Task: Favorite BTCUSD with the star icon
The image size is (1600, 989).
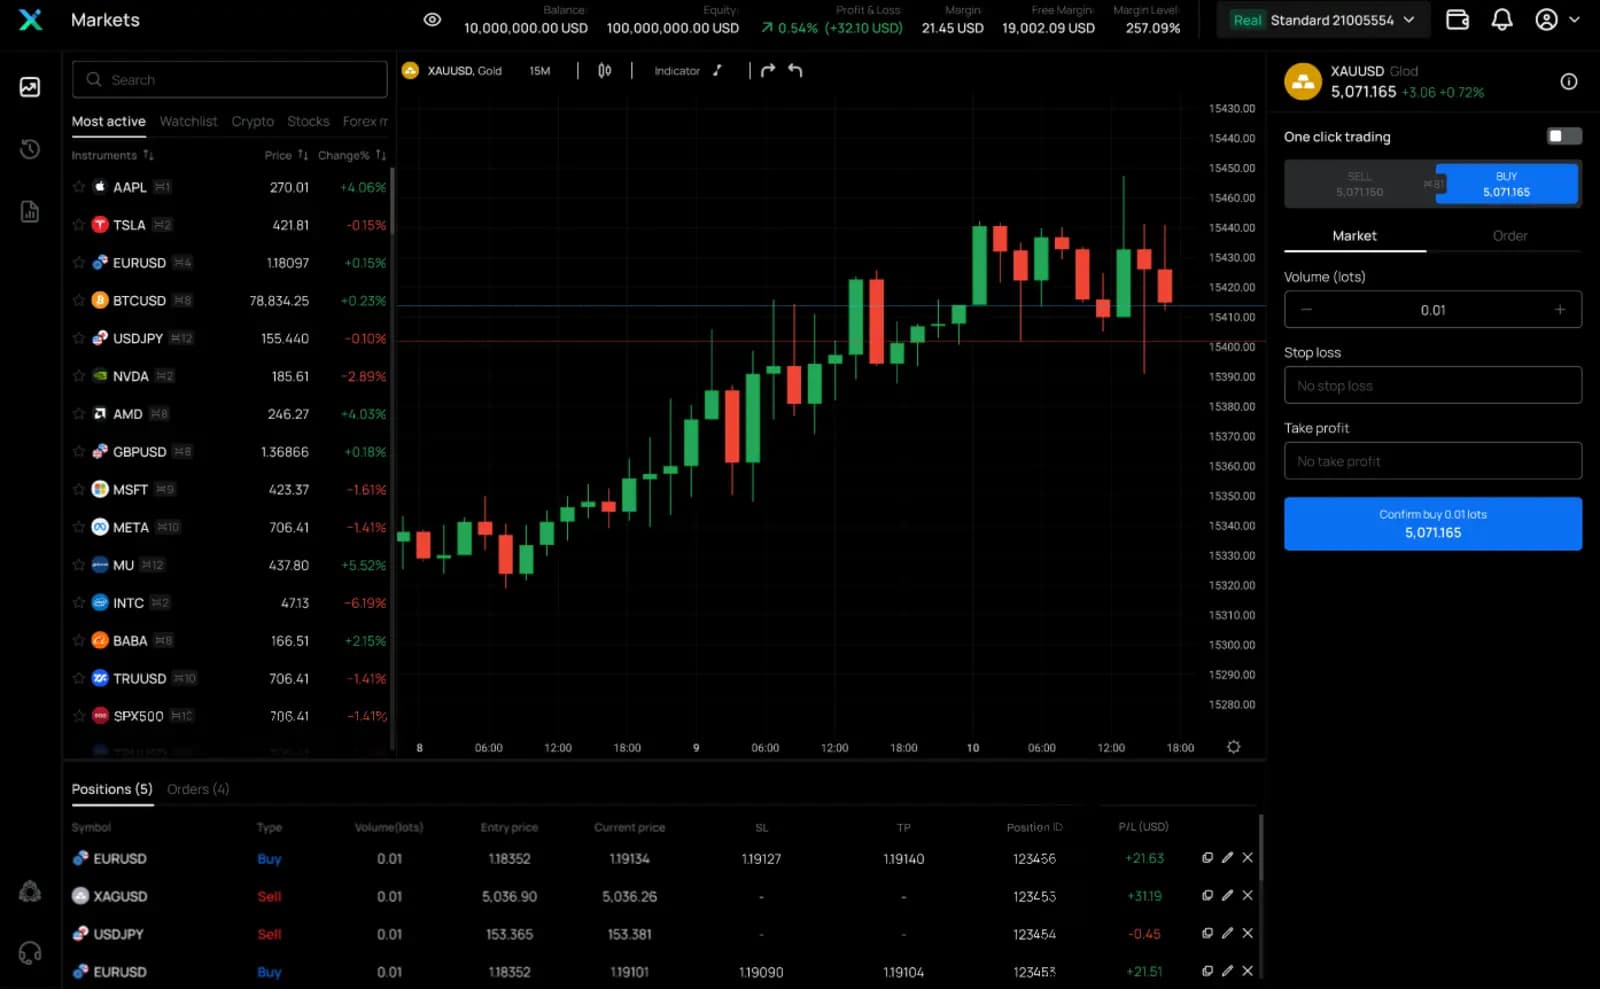Action: [x=79, y=300]
